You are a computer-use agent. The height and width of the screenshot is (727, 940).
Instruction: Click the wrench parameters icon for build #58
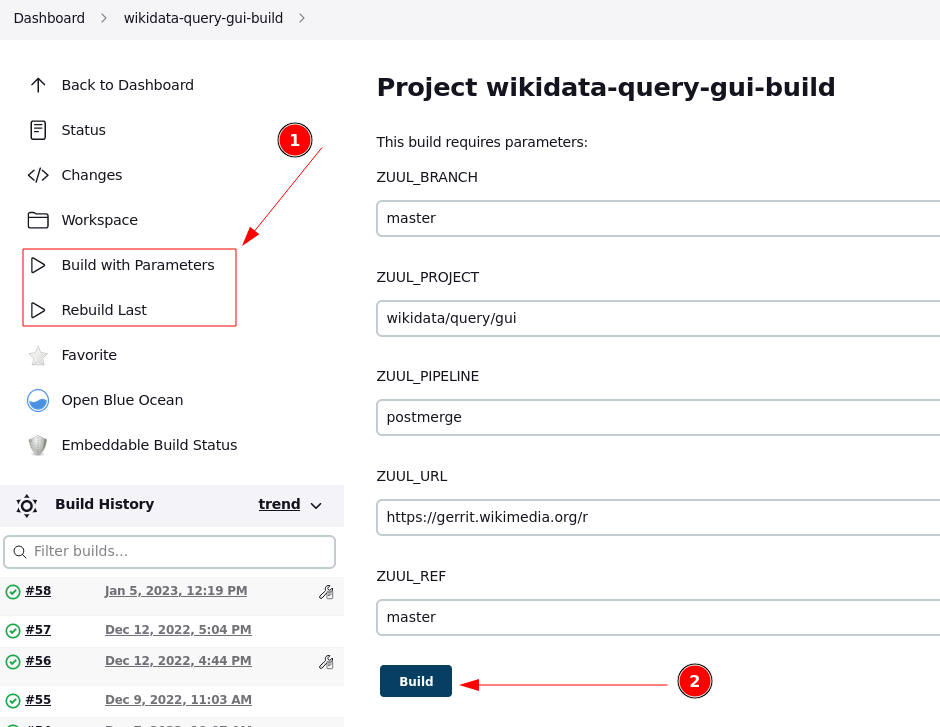[326, 592]
